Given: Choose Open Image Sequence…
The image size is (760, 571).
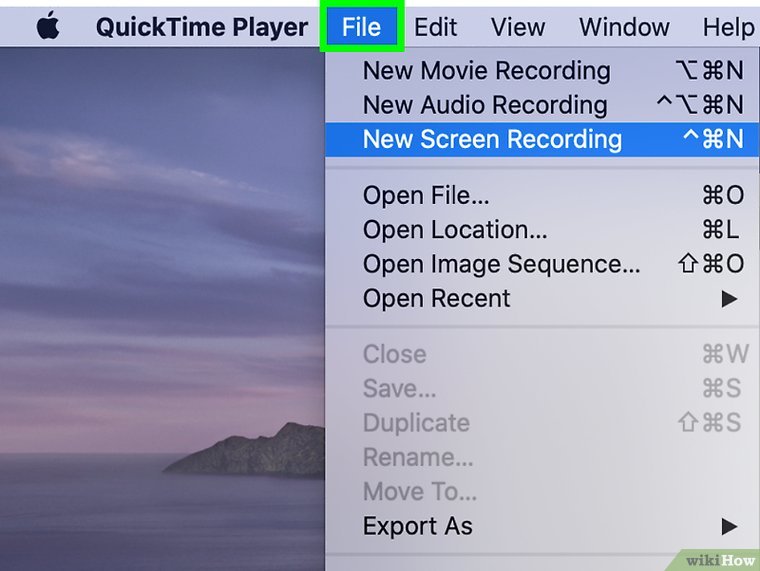Looking at the screenshot, I should 501,264.
